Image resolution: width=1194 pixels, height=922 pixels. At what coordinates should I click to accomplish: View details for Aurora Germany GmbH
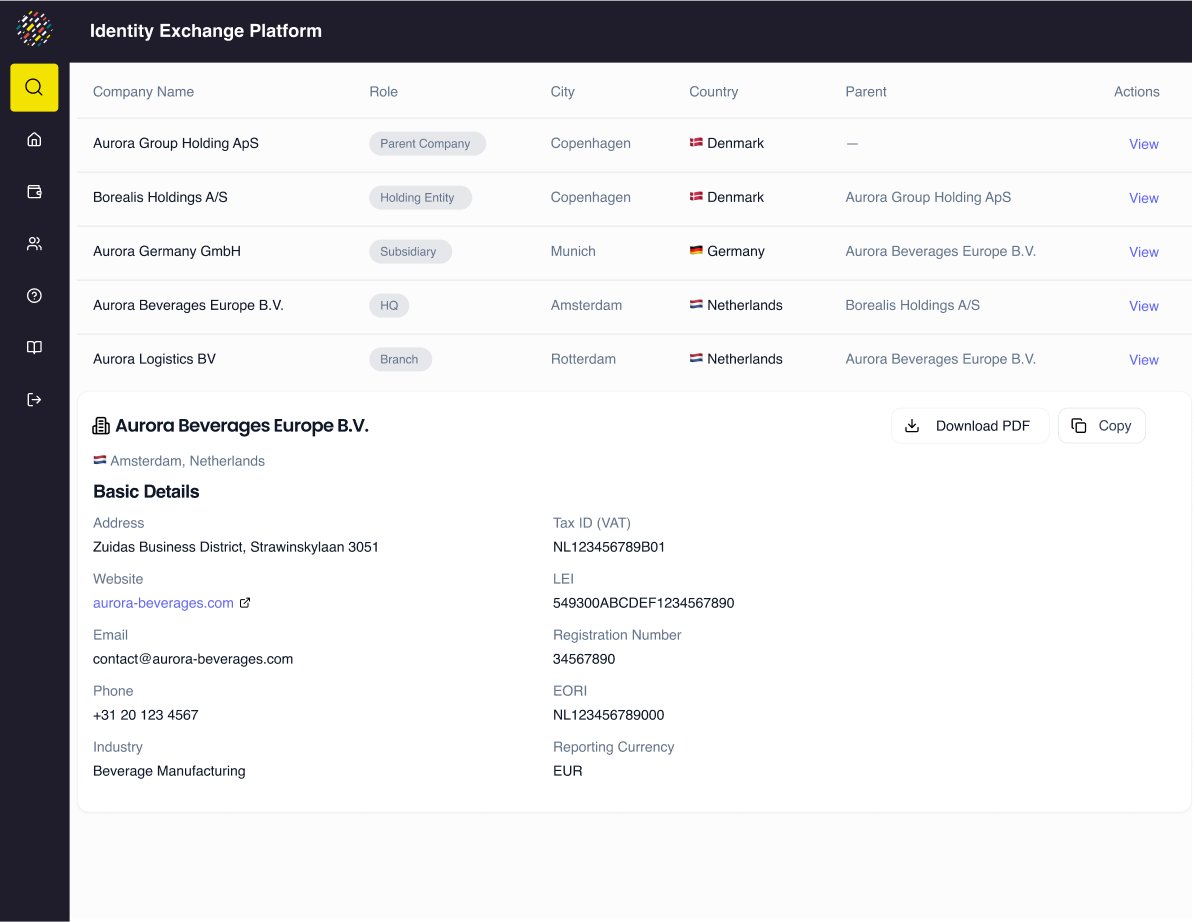(x=1143, y=252)
